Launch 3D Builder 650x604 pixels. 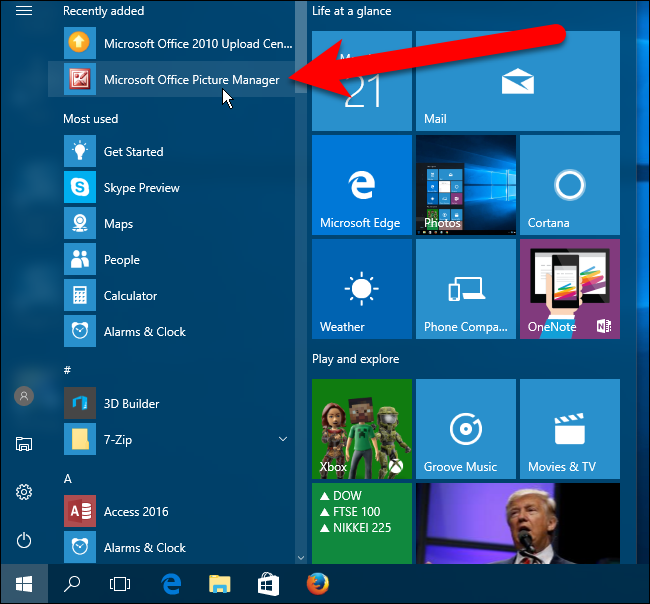click(x=171, y=403)
